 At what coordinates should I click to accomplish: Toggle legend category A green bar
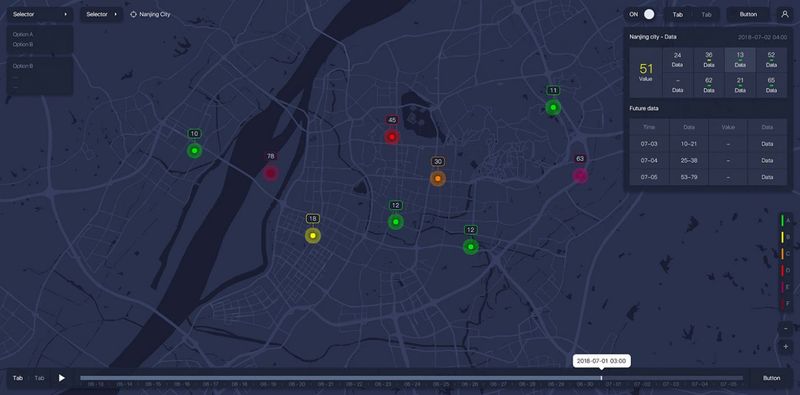pos(782,220)
